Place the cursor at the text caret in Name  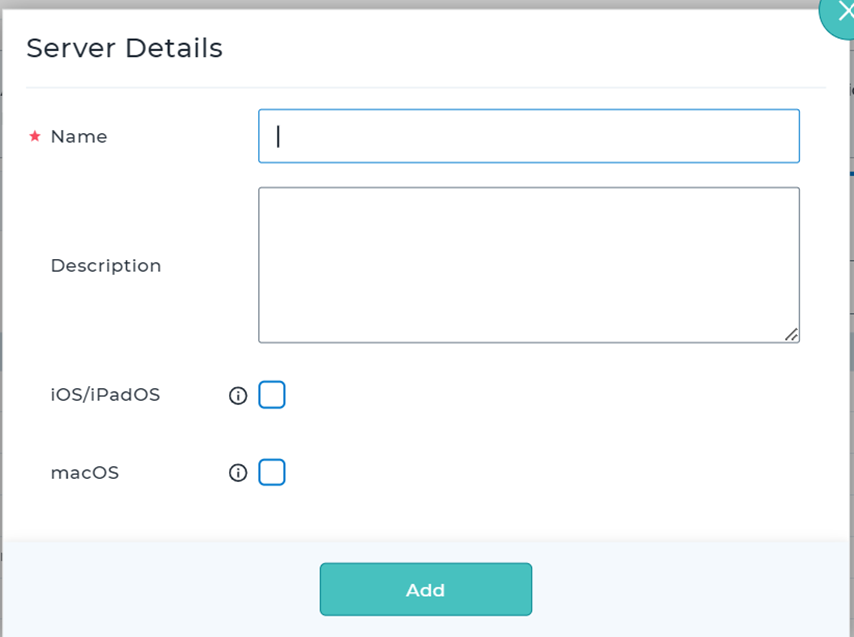279,136
